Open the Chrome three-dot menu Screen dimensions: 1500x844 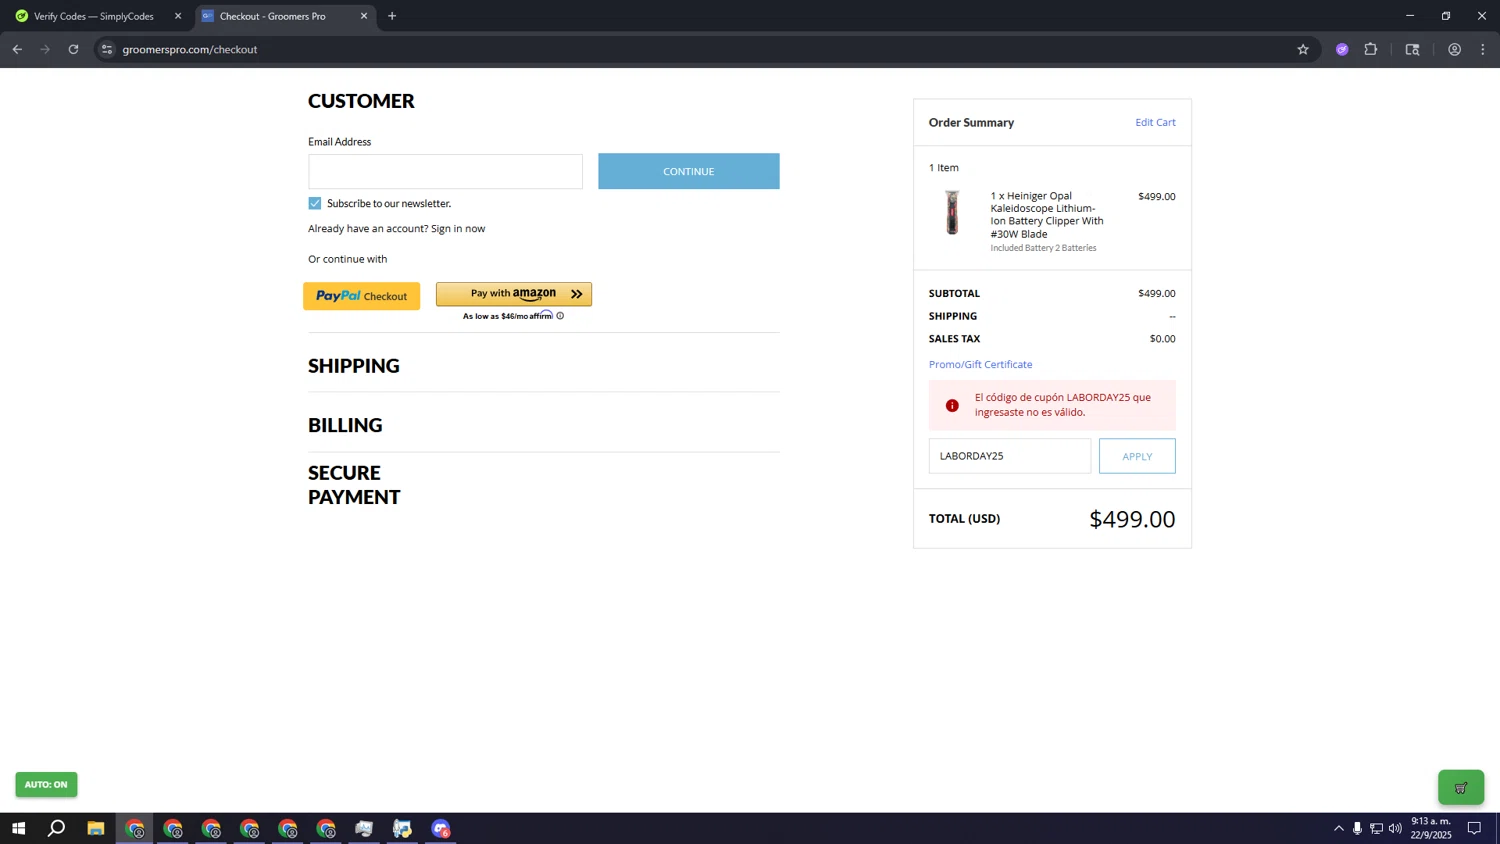coord(1483,49)
